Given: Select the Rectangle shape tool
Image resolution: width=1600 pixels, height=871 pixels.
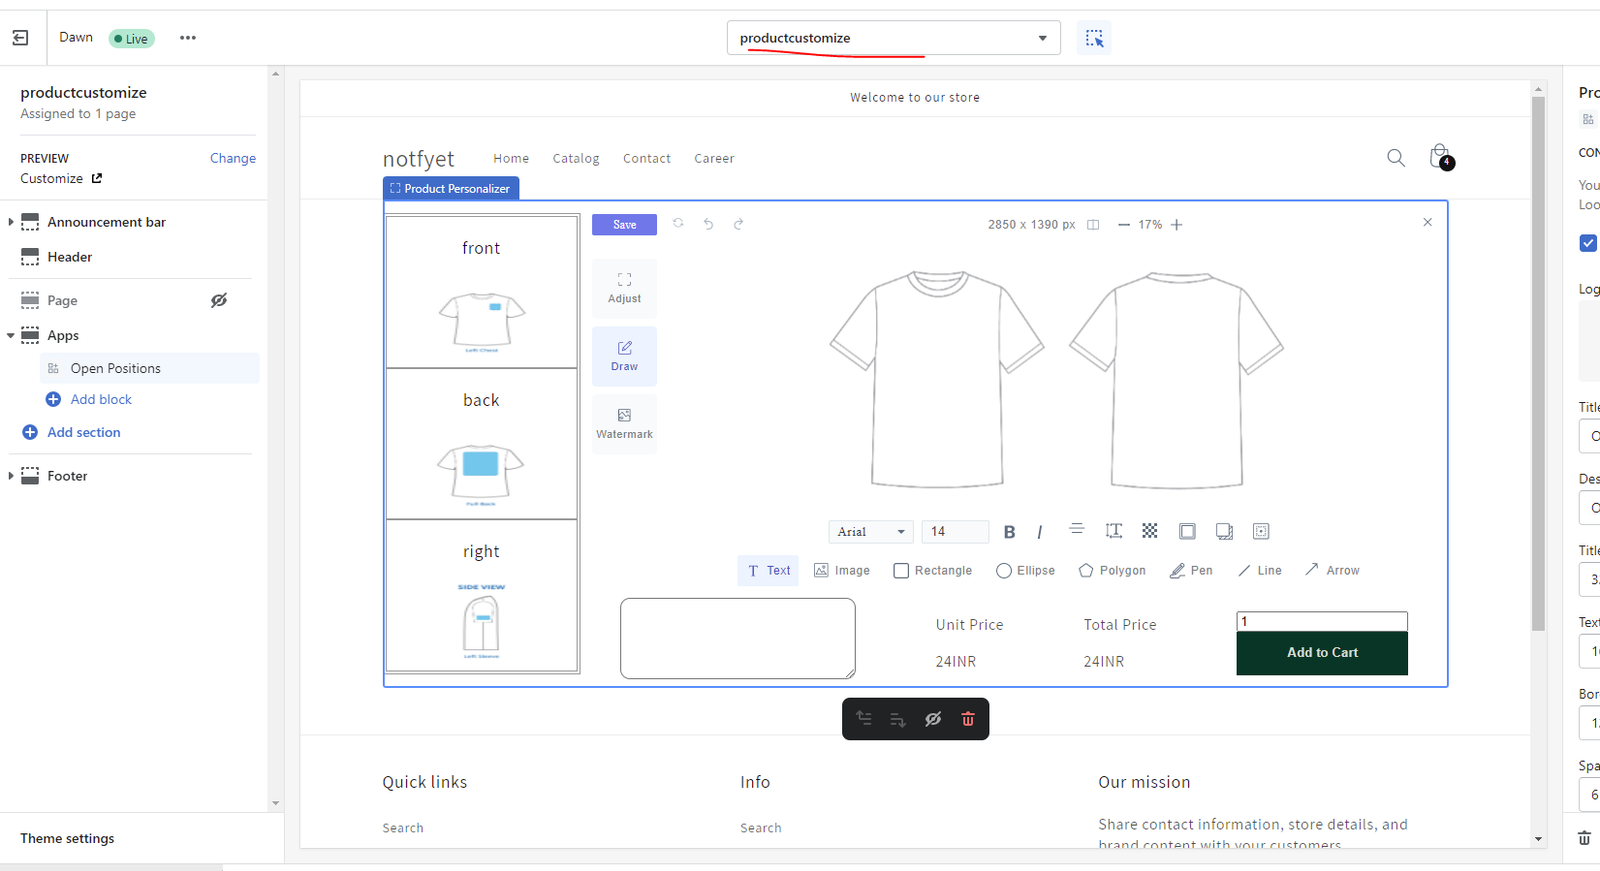Looking at the screenshot, I should click(932, 571).
